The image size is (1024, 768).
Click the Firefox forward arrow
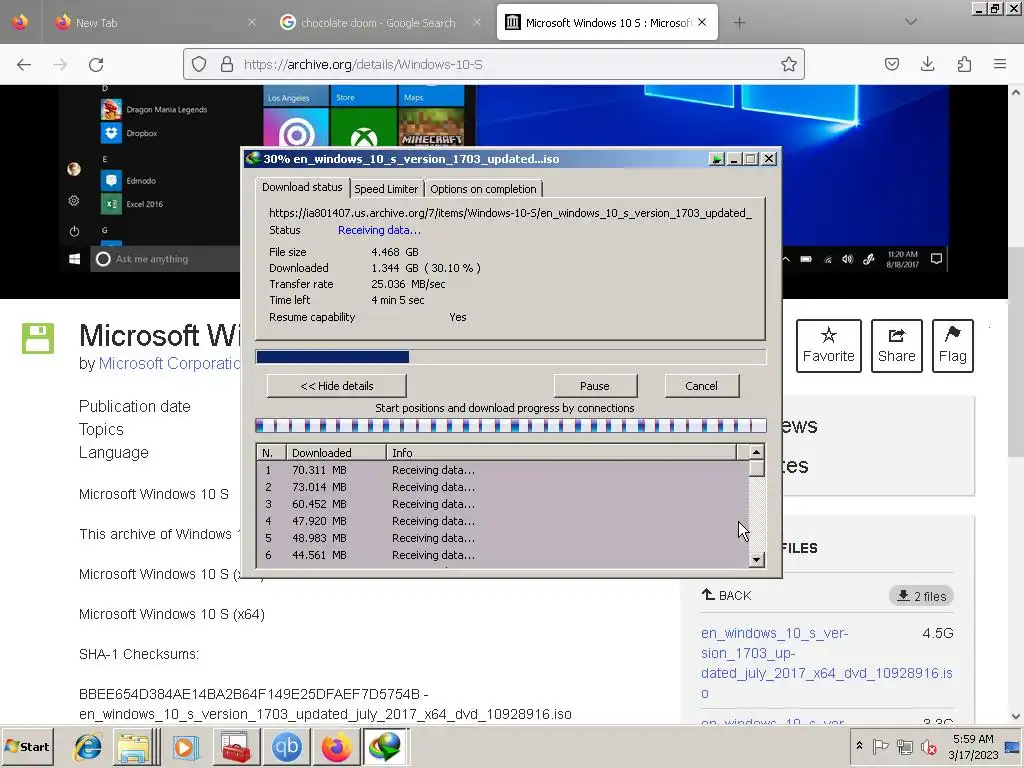(60, 64)
